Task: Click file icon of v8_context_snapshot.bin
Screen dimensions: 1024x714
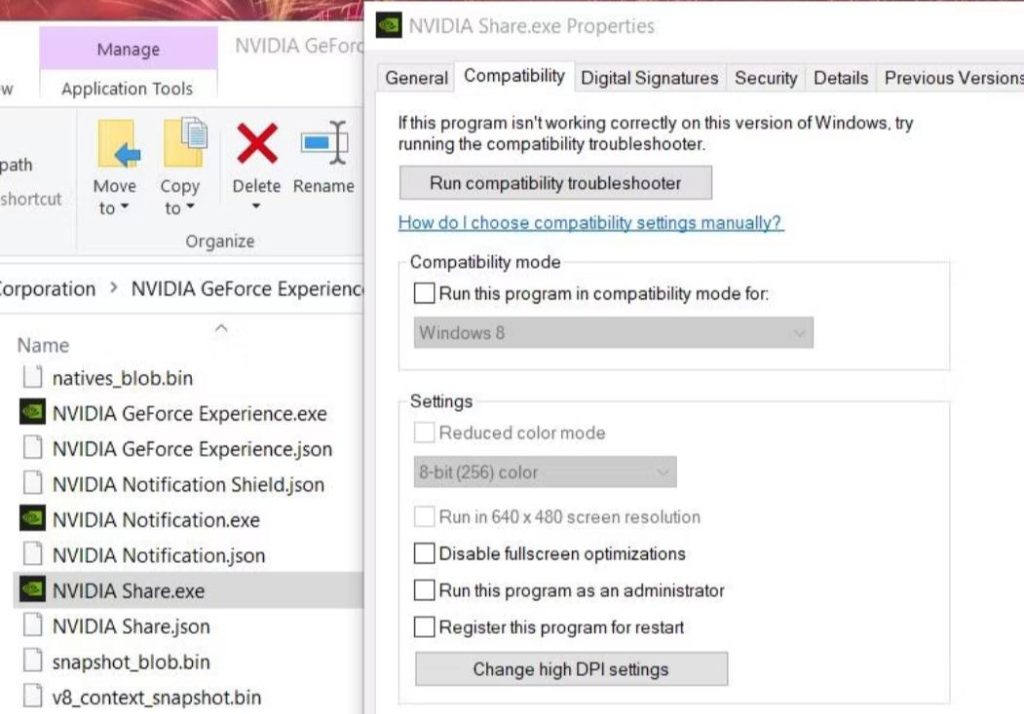Action: [33, 696]
